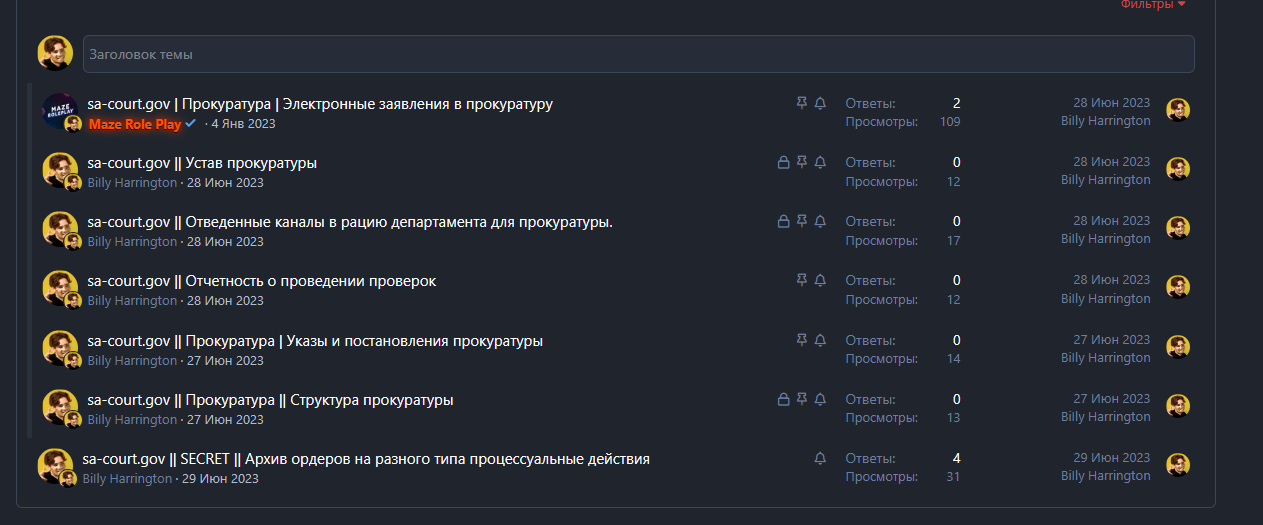Click 29 Июн 2023 last post date
This screenshot has height=525, width=1263.
click(1111, 458)
